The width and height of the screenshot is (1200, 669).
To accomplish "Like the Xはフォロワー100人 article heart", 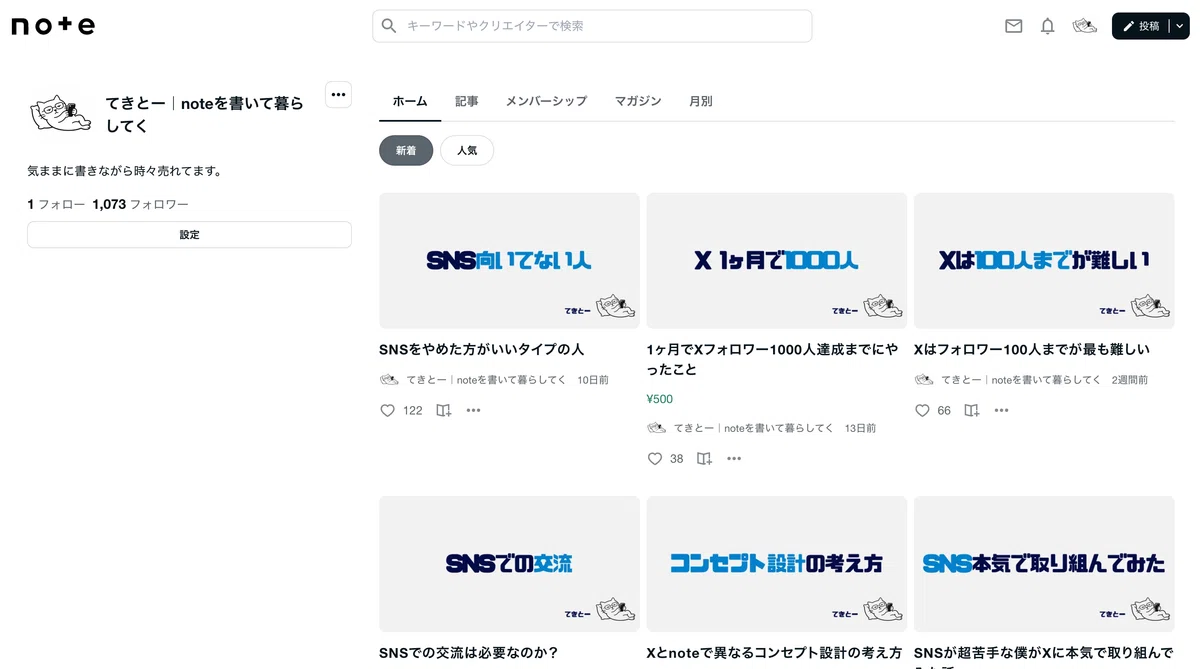I will click(922, 410).
